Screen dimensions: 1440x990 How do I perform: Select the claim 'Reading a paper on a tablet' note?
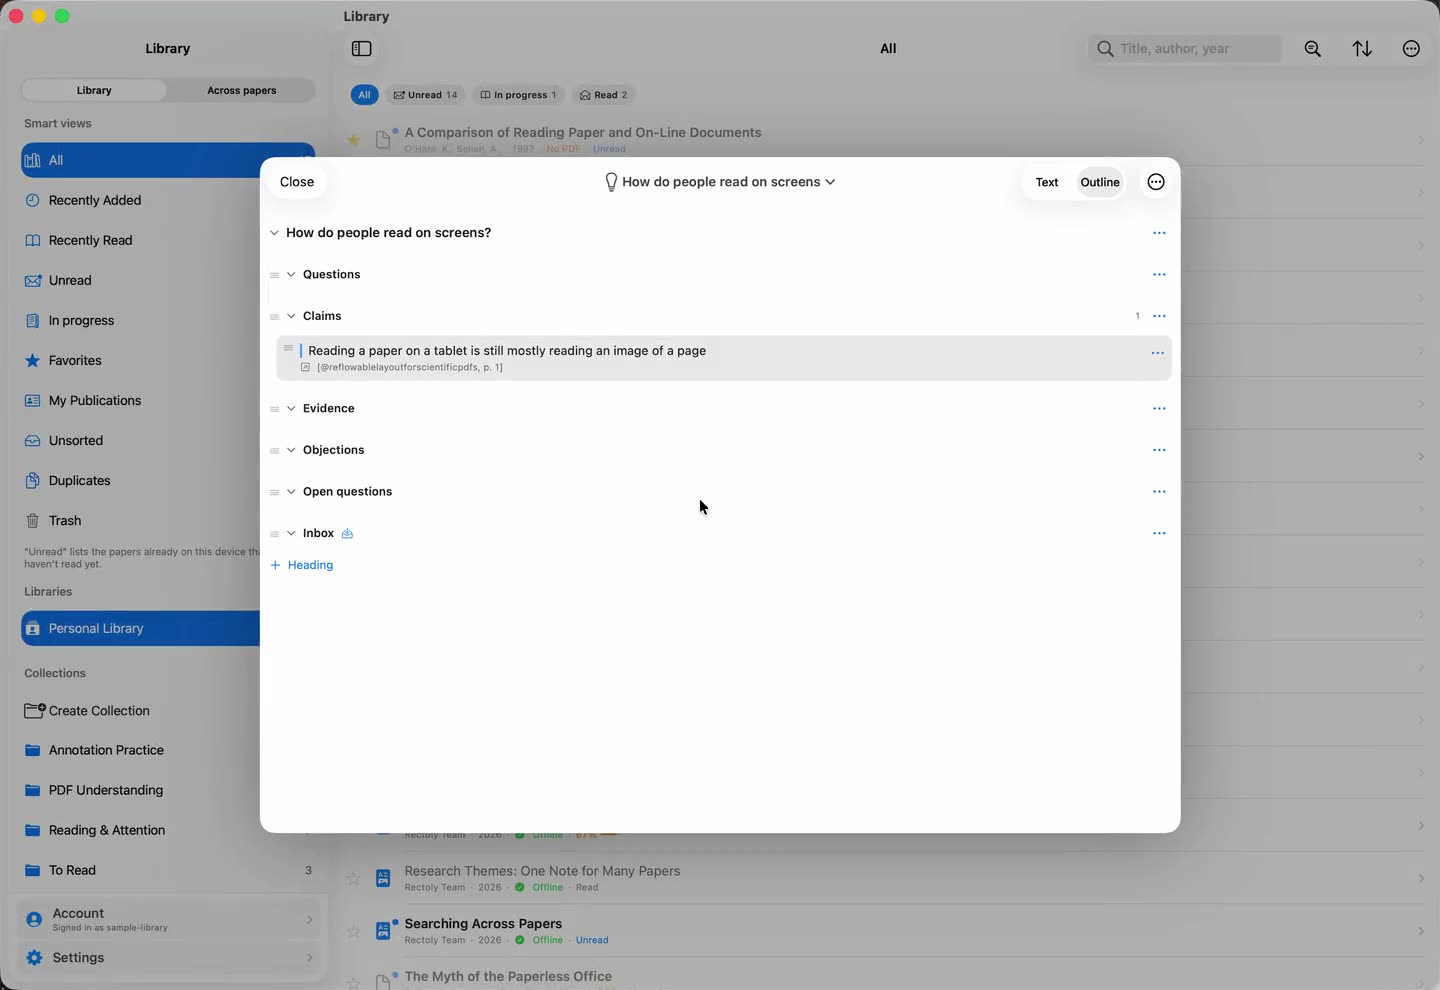click(x=724, y=358)
